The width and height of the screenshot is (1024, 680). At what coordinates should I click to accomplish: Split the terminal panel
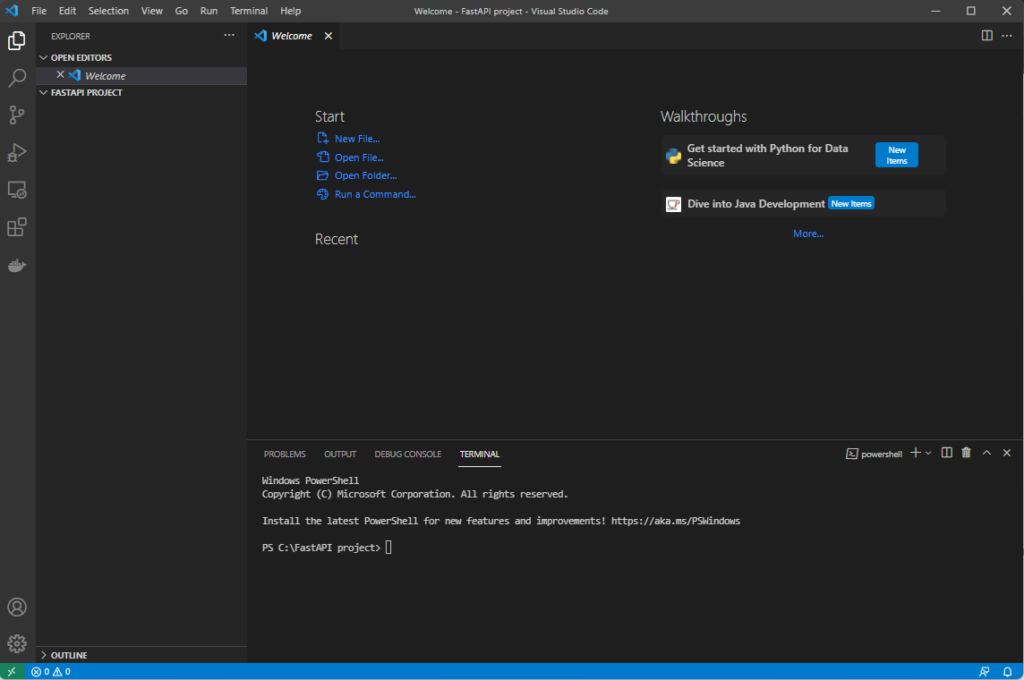point(947,453)
